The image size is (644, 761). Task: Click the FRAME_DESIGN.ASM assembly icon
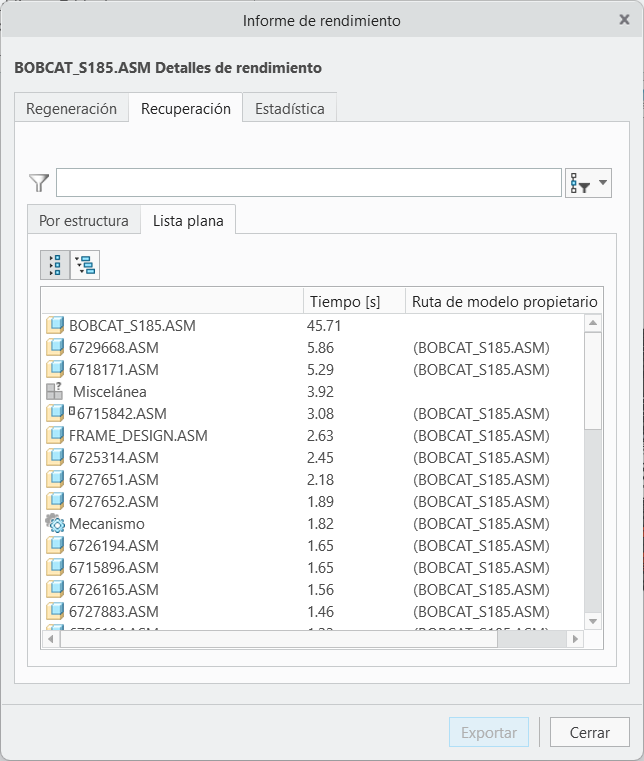[x=55, y=435]
